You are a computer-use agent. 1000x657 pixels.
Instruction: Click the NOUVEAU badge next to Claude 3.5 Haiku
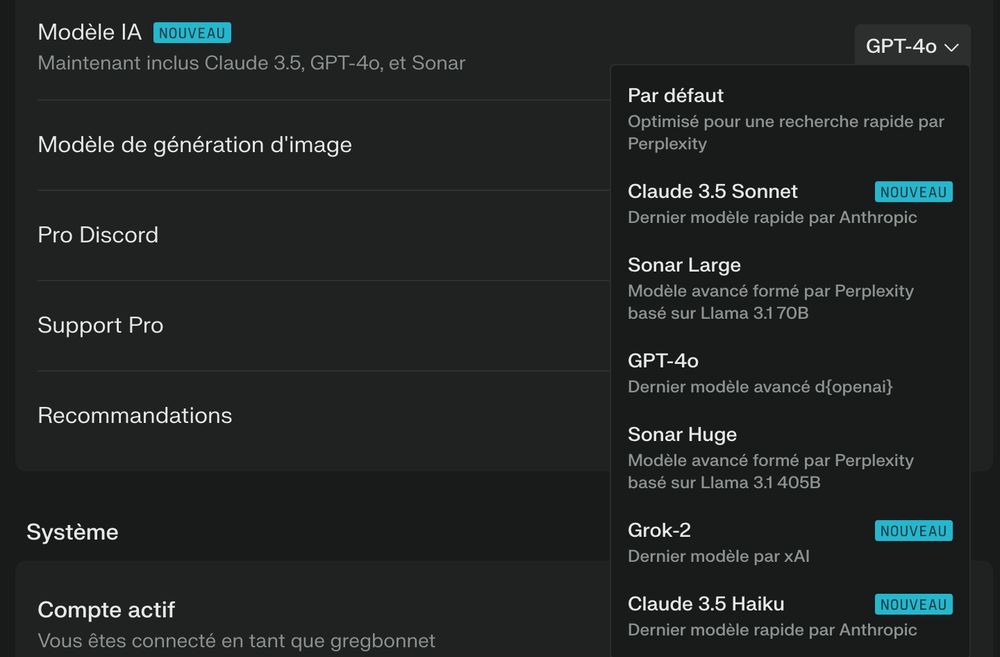pyautogui.click(x=913, y=604)
